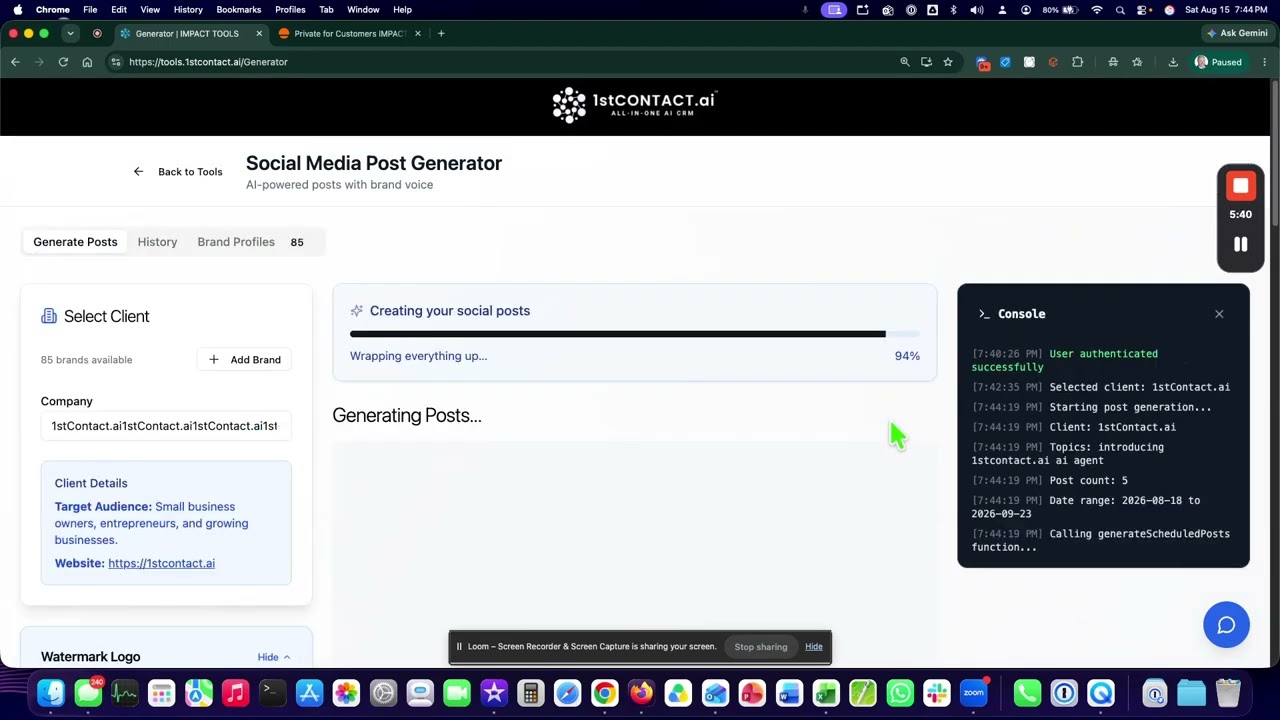Open the Profiles menu

click(x=290, y=10)
